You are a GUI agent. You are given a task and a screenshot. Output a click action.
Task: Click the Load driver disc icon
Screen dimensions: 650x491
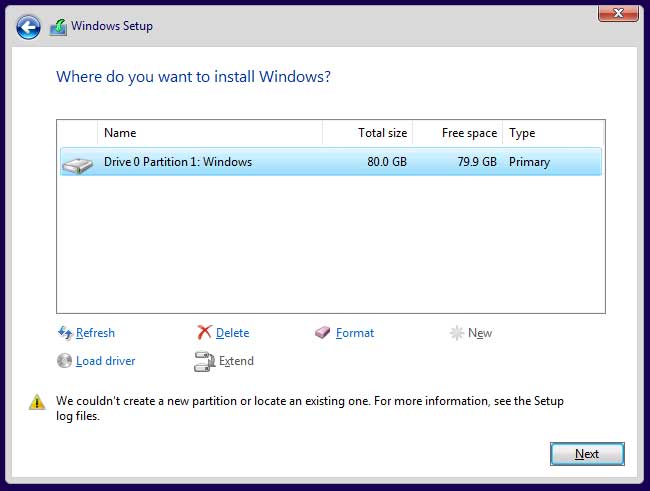[x=64, y=361]
